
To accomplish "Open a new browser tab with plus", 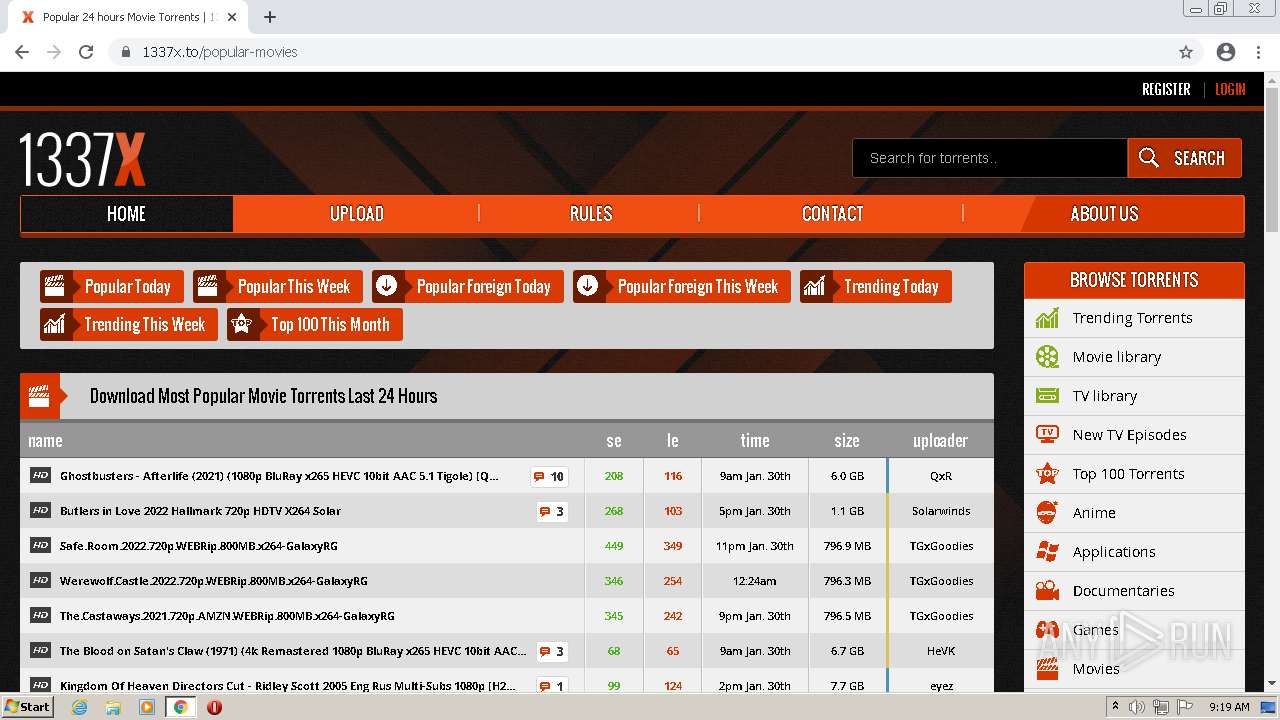I will pyautogui.click(x=270, y=17).
